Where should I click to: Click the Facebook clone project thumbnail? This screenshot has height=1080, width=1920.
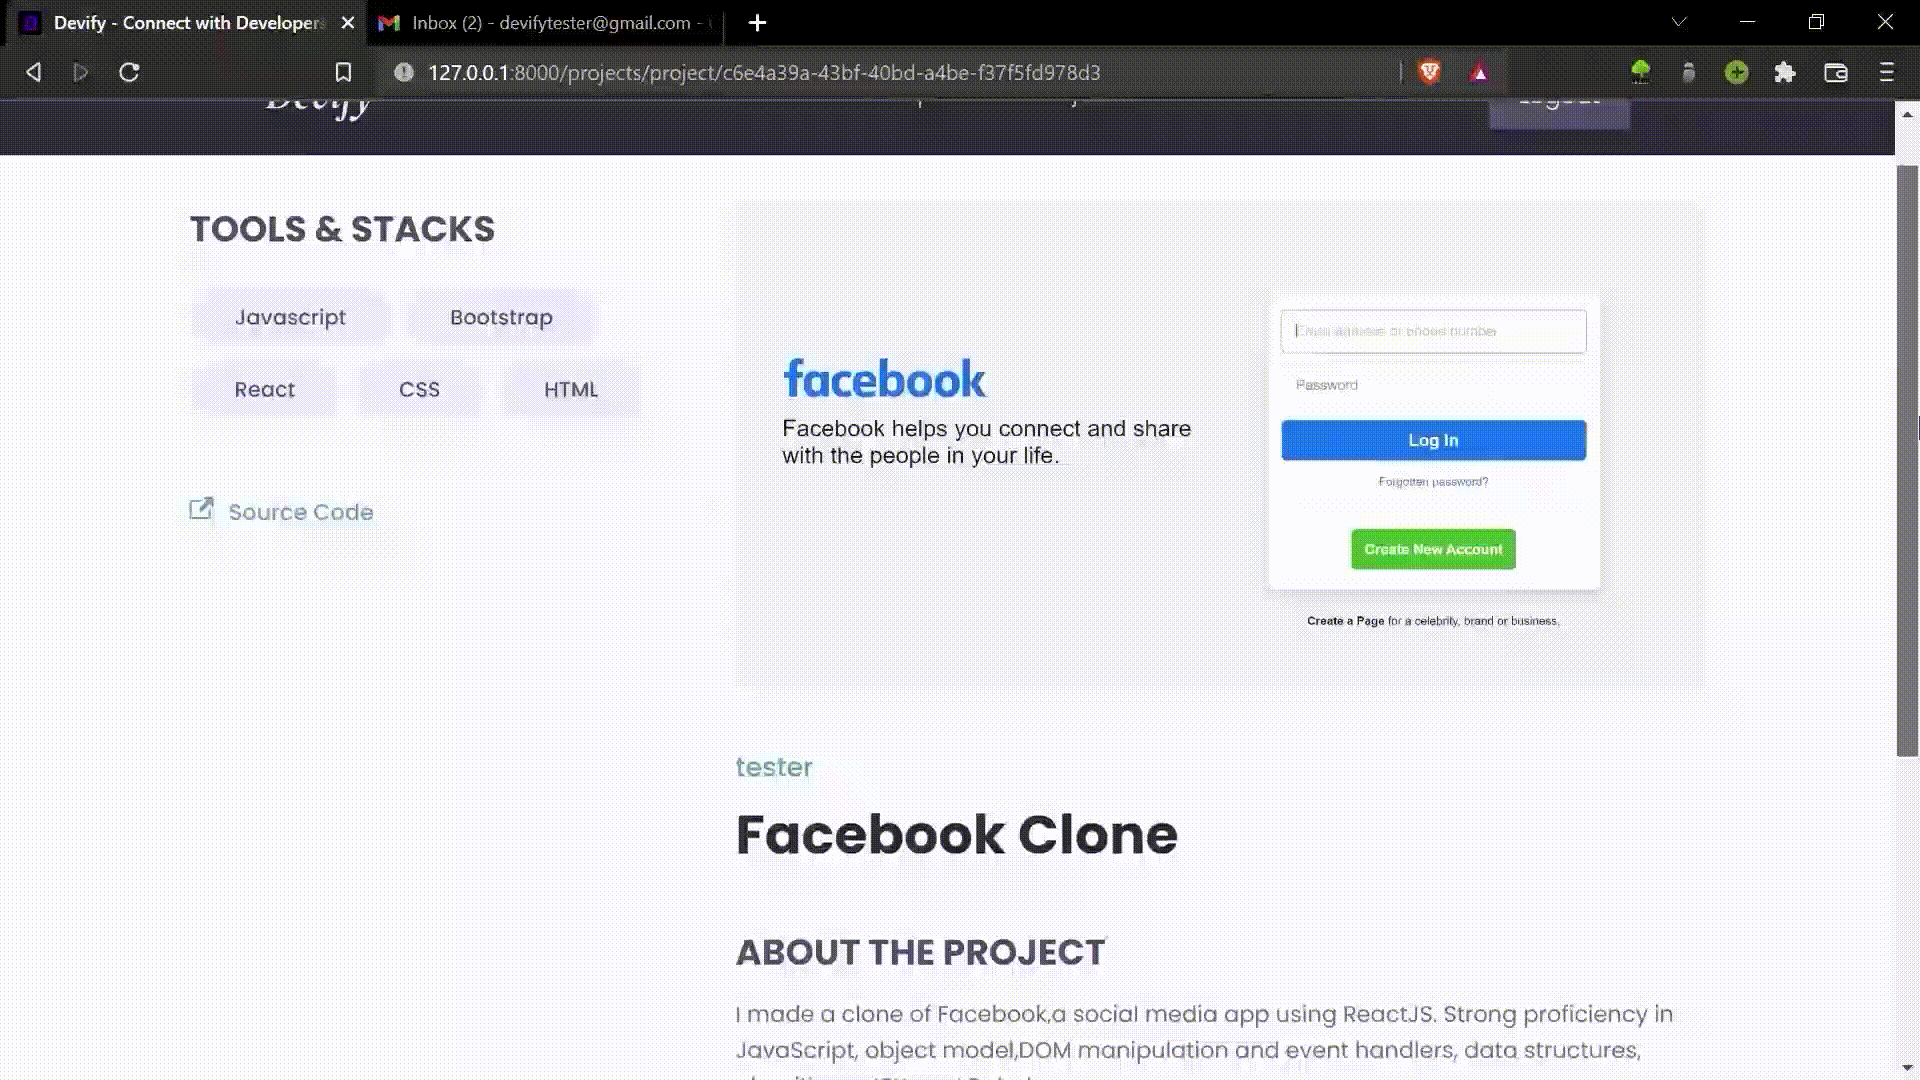click(x=1219, y=447)
